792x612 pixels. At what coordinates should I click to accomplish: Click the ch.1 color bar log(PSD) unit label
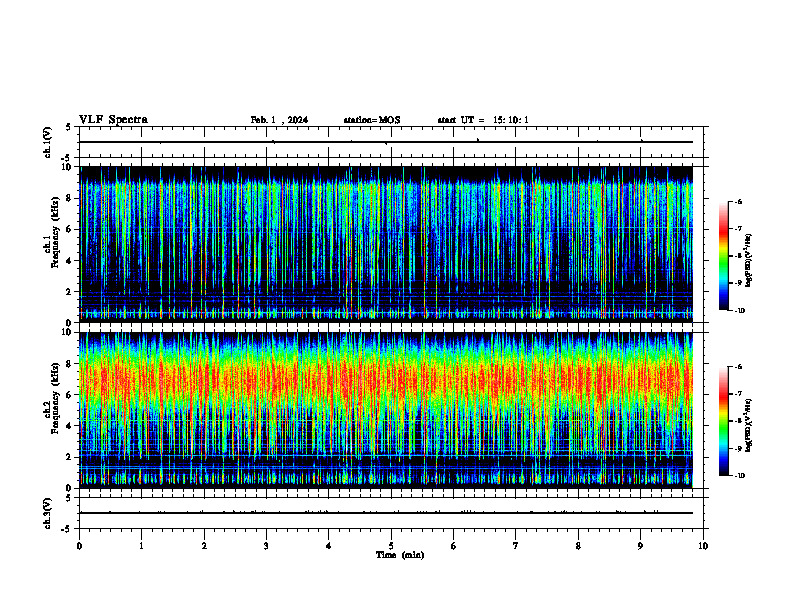pos(749,261)
